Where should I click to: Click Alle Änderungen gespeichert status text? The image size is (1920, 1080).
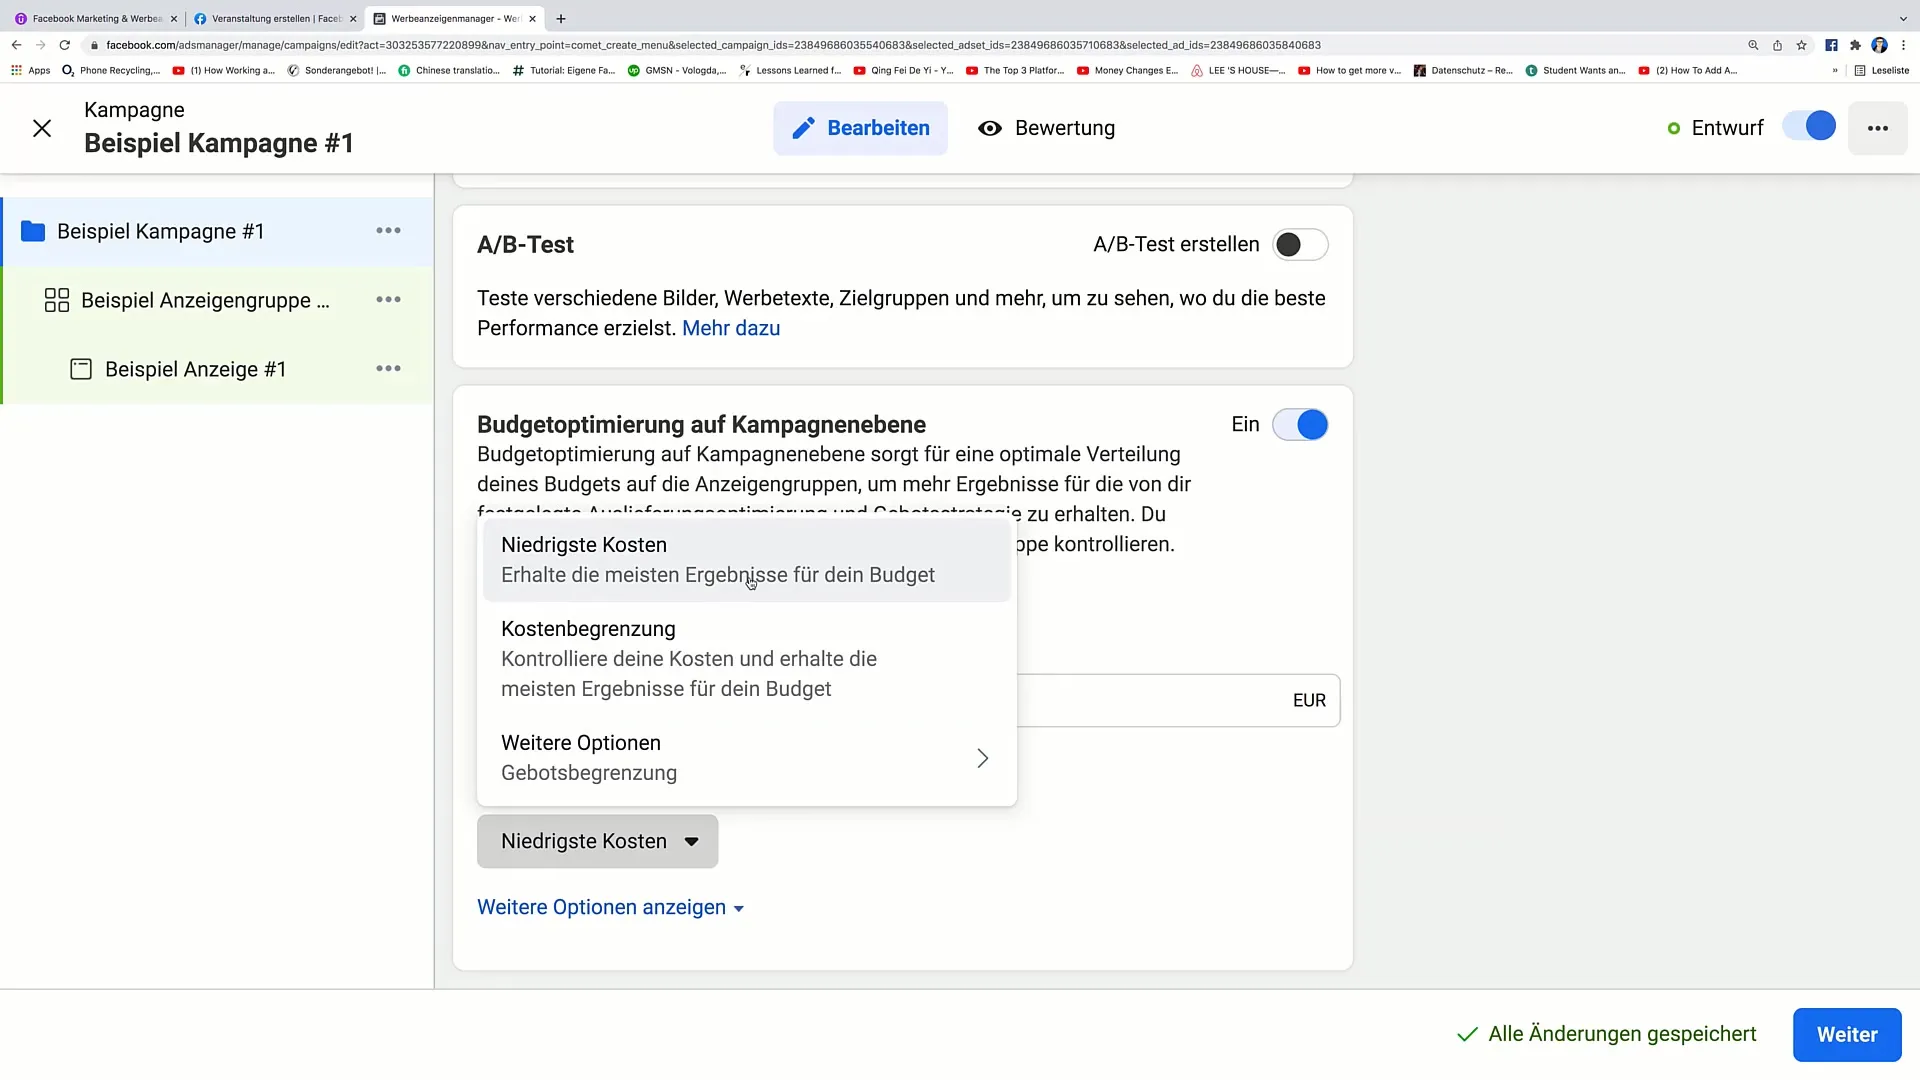1622,1034
